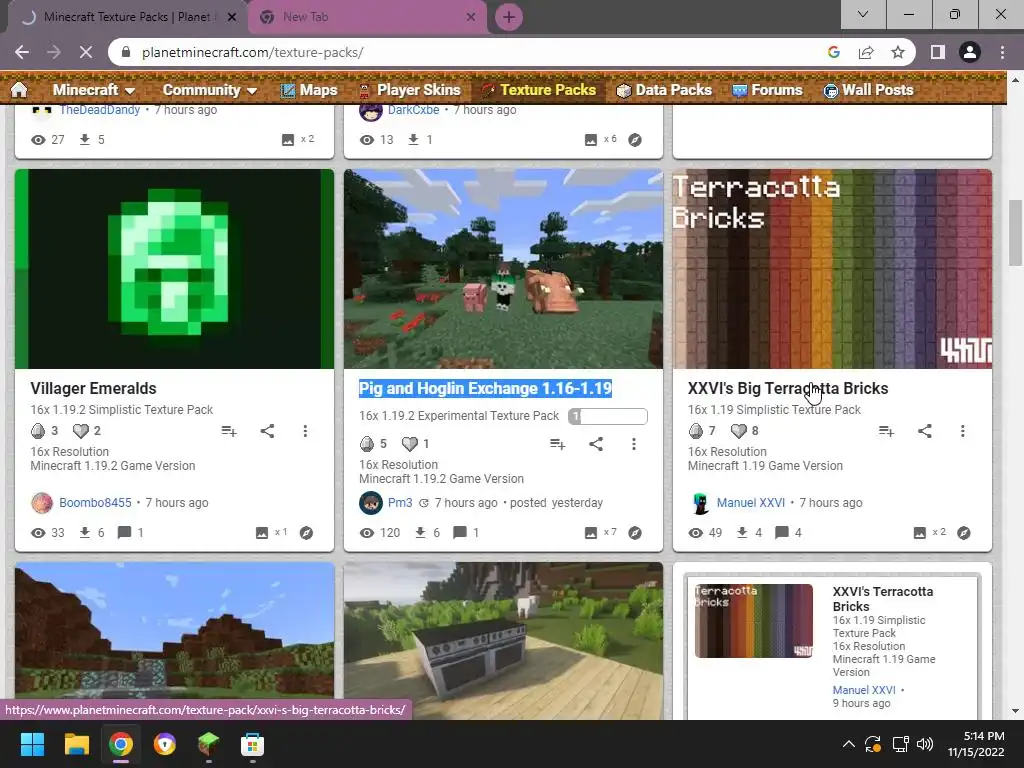
Task: Open more options for Pig and Hoglin Exchange
Action: click(633, 444)
